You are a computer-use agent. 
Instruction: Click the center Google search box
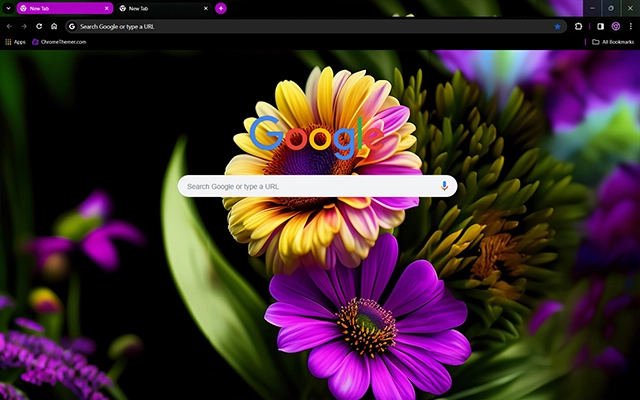point(317,186)
